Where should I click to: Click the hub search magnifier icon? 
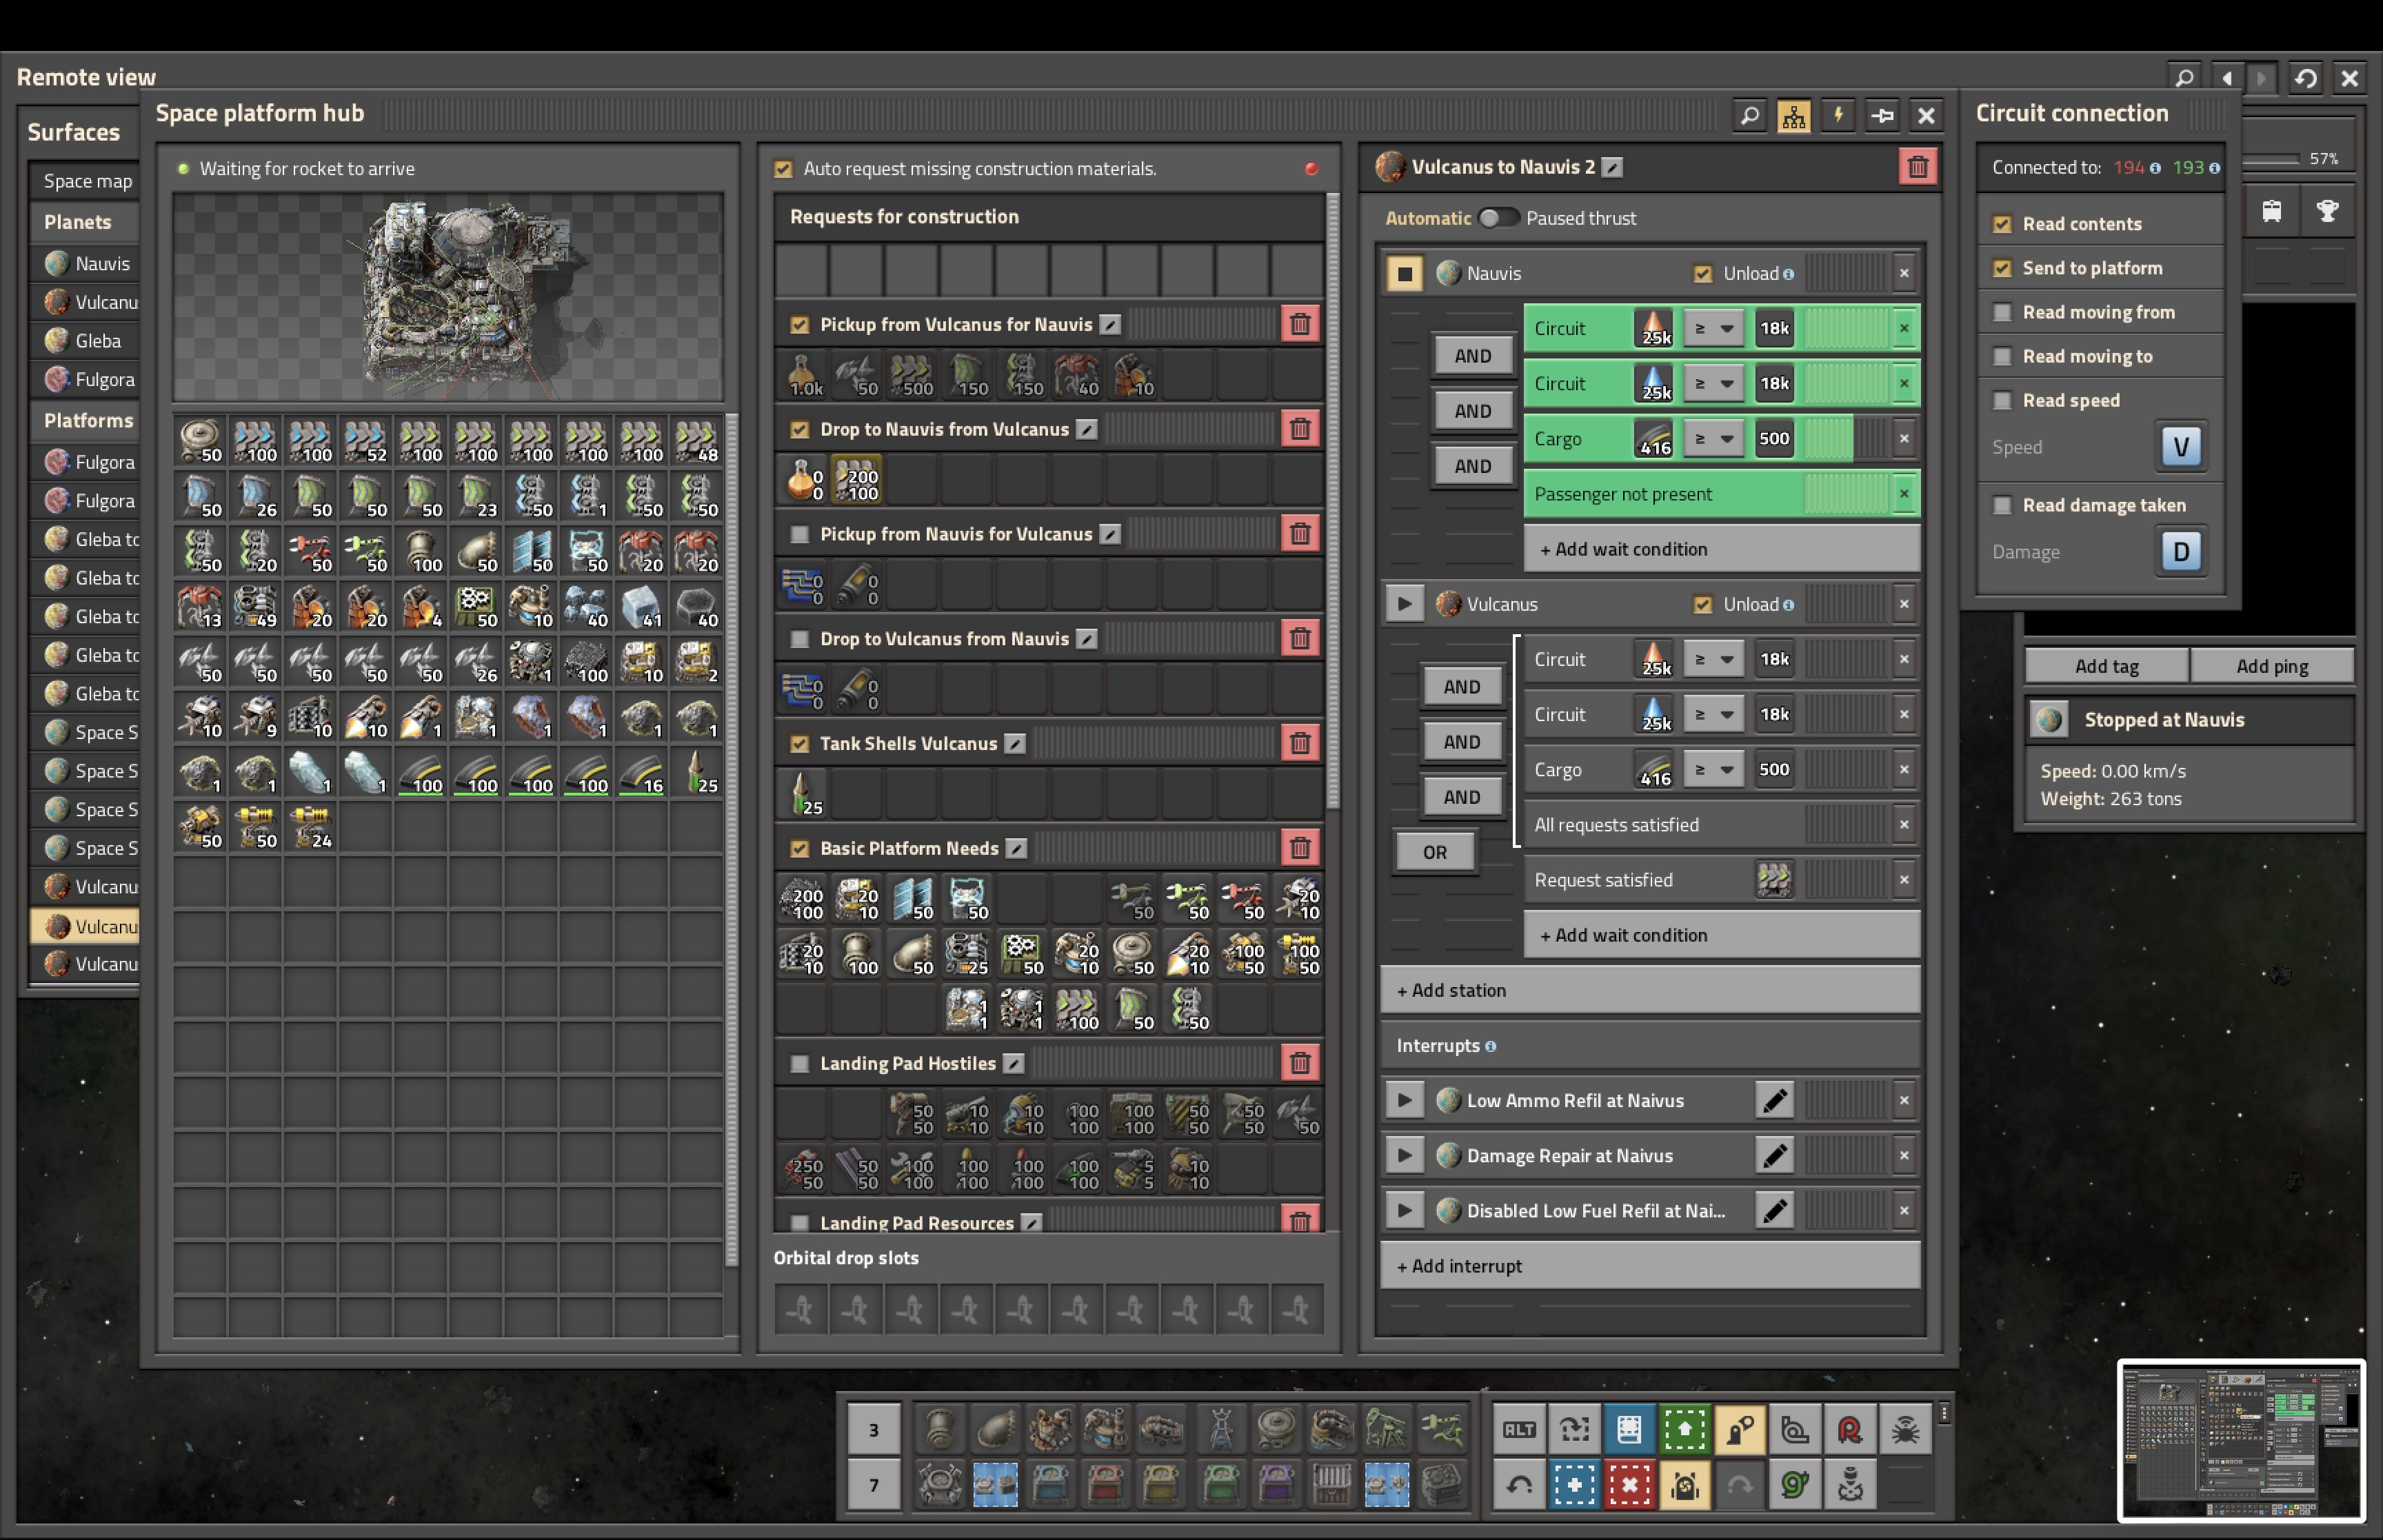point(1749,116)
